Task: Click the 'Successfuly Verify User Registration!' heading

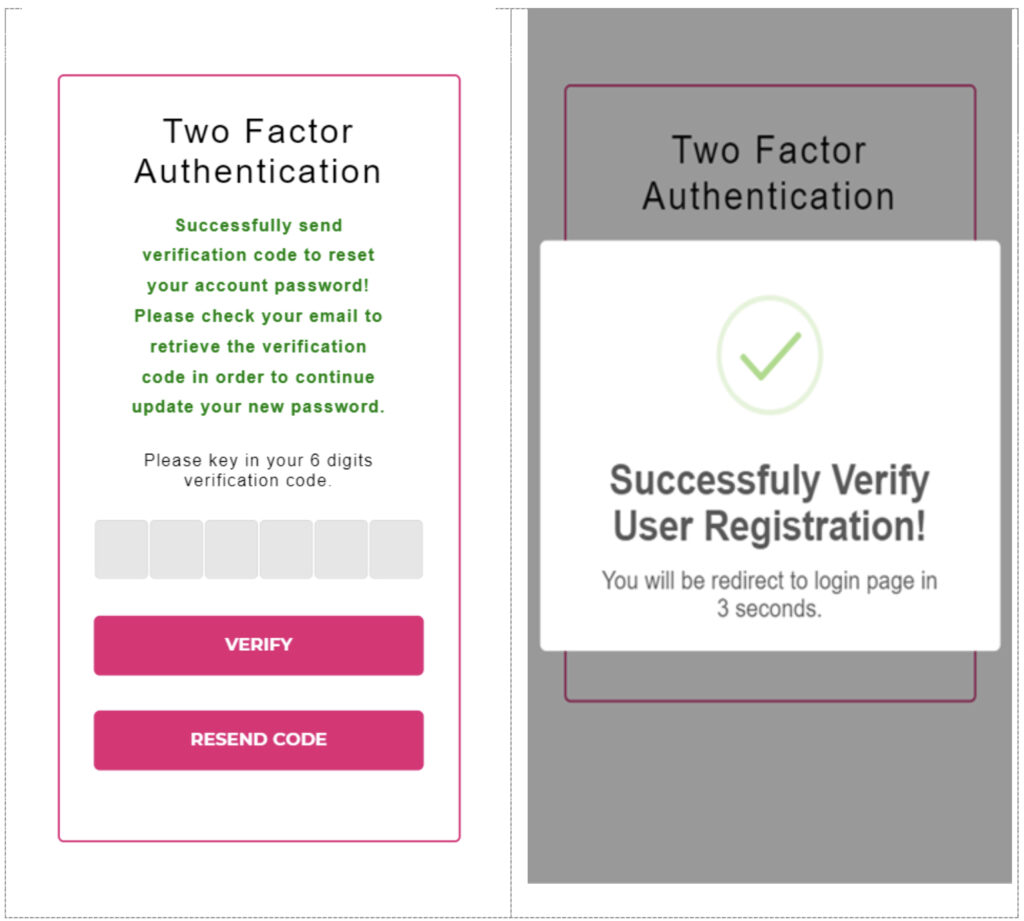Action: click(x=769, y=503)
